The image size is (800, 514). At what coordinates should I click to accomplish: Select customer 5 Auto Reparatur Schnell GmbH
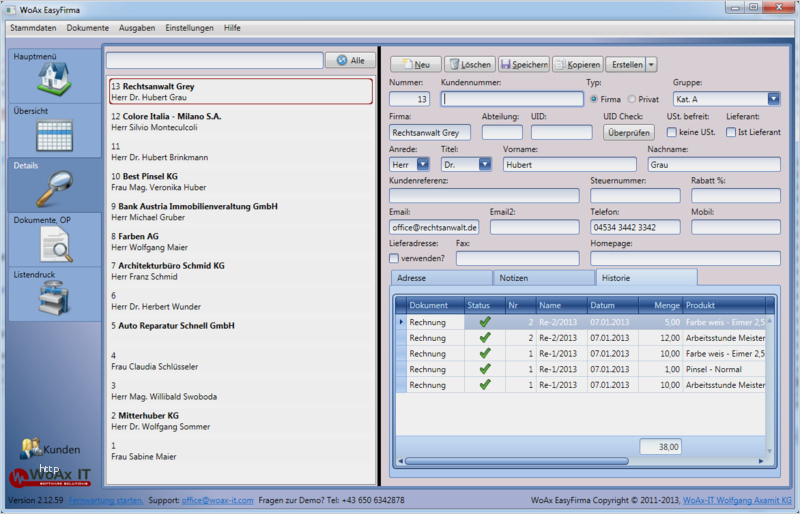pos(241,331)
